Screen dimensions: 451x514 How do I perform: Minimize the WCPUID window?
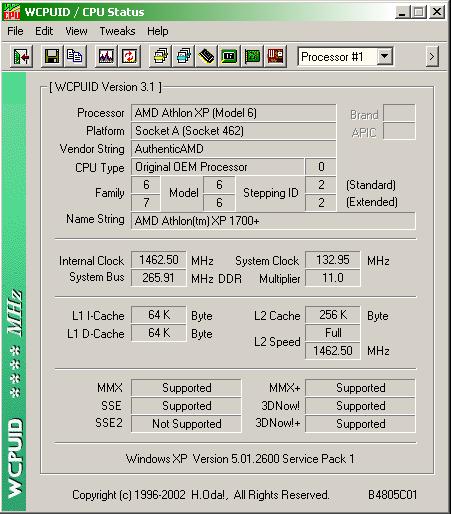click(x=403, y=12)
